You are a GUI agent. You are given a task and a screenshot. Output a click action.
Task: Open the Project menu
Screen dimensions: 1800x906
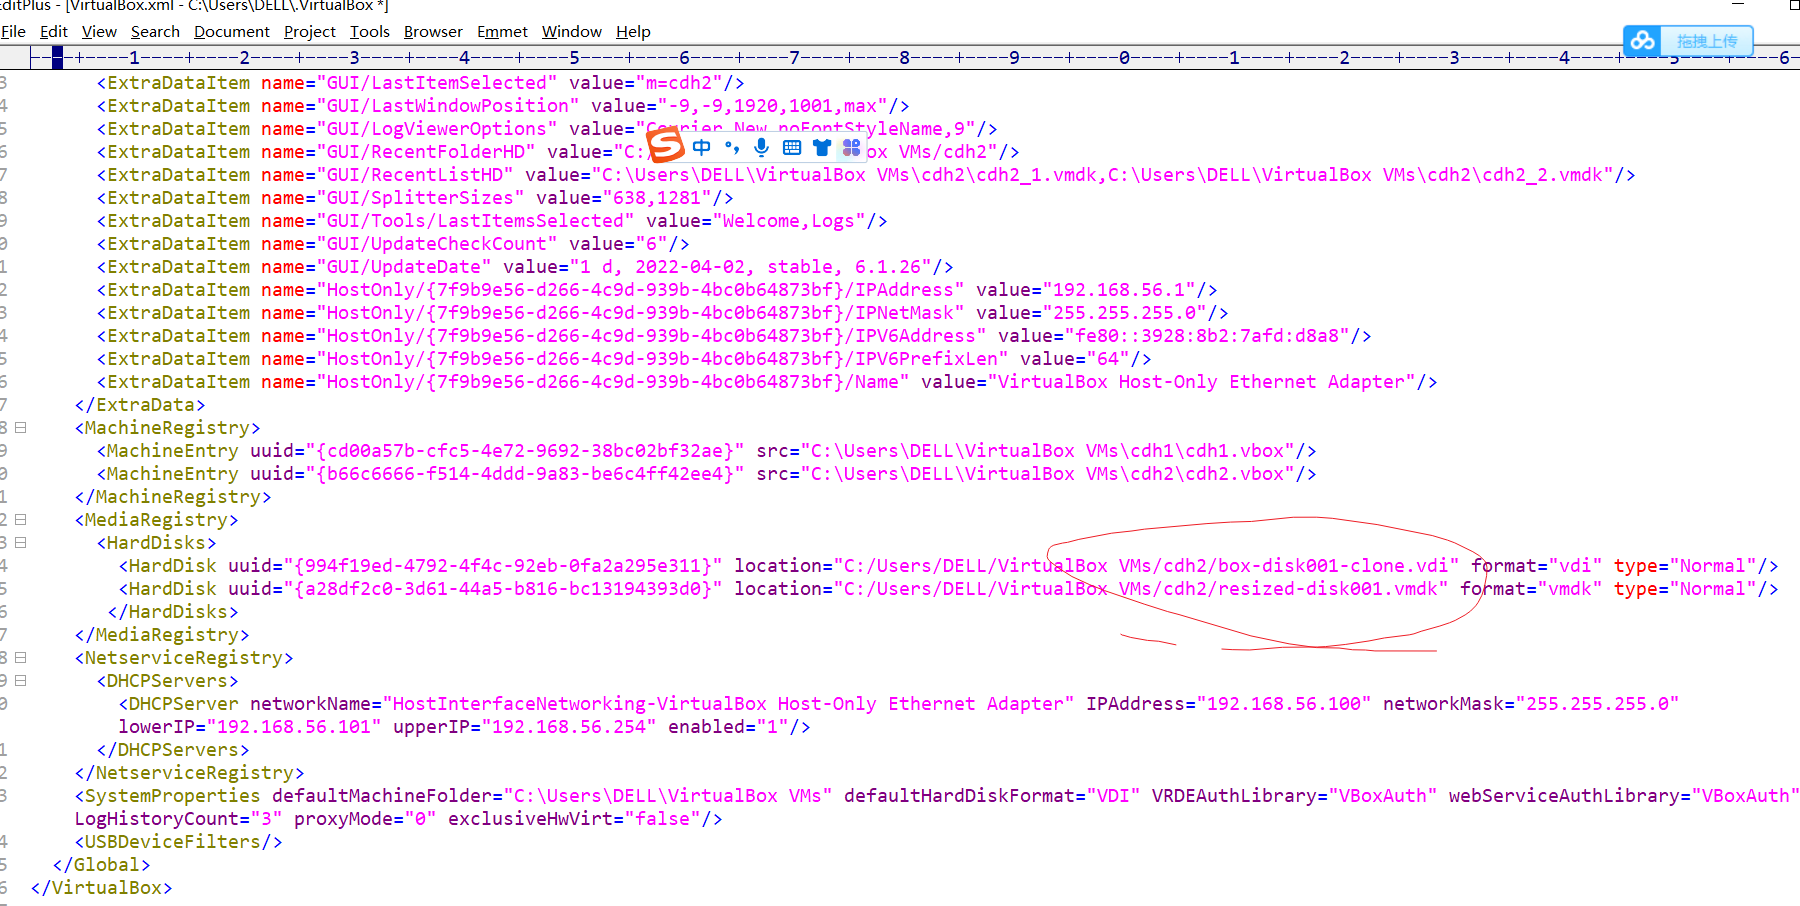pyautogui.click(x=310, y=32)
